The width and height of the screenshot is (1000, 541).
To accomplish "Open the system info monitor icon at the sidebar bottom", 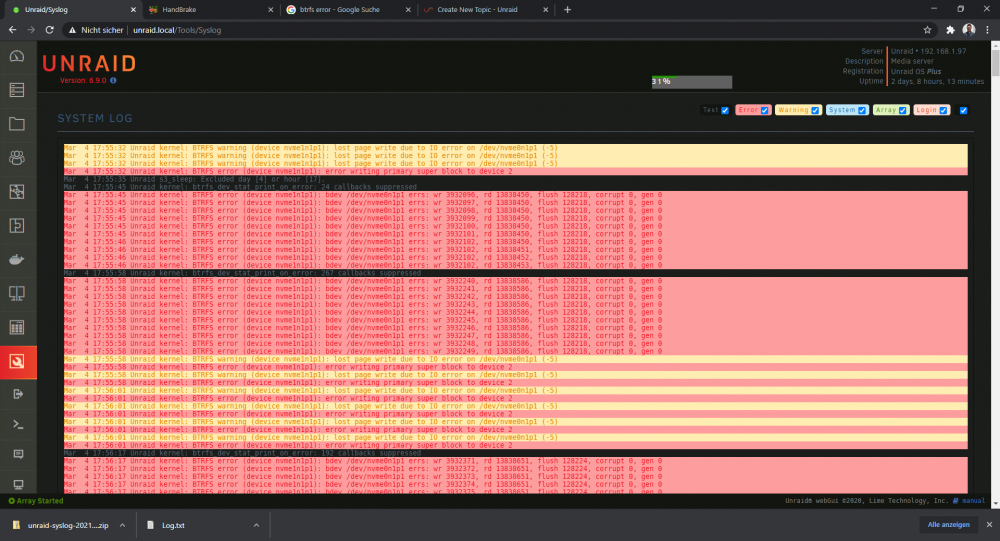I will point(18,484).
